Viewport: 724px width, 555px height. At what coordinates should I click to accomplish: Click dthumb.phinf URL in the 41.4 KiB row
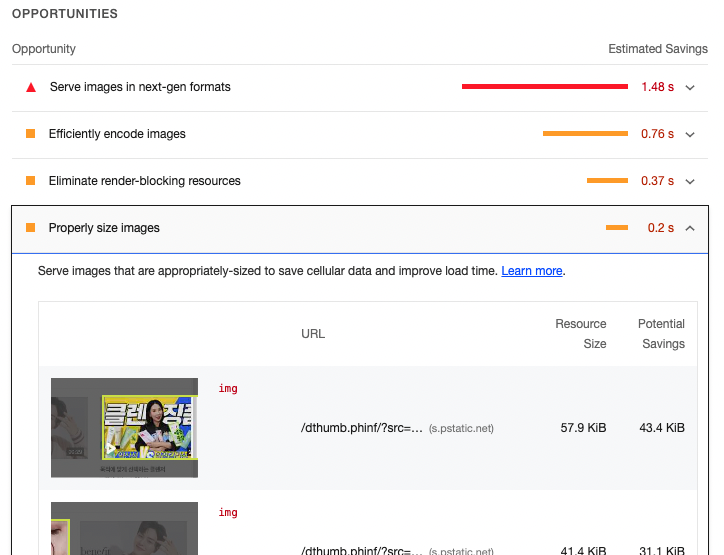point(362,550)
